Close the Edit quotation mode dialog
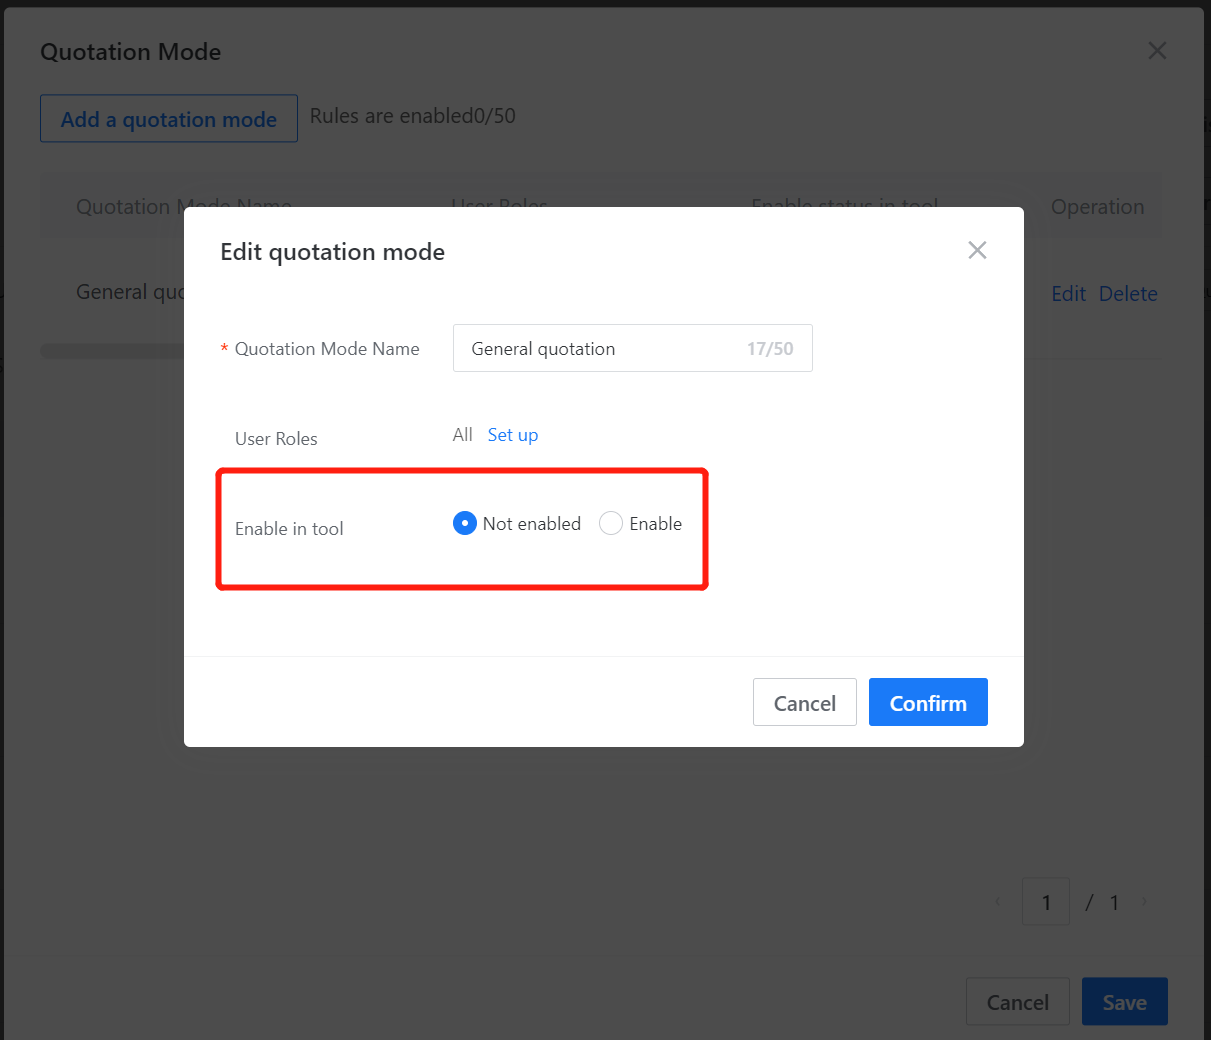 tap(977, 250)
